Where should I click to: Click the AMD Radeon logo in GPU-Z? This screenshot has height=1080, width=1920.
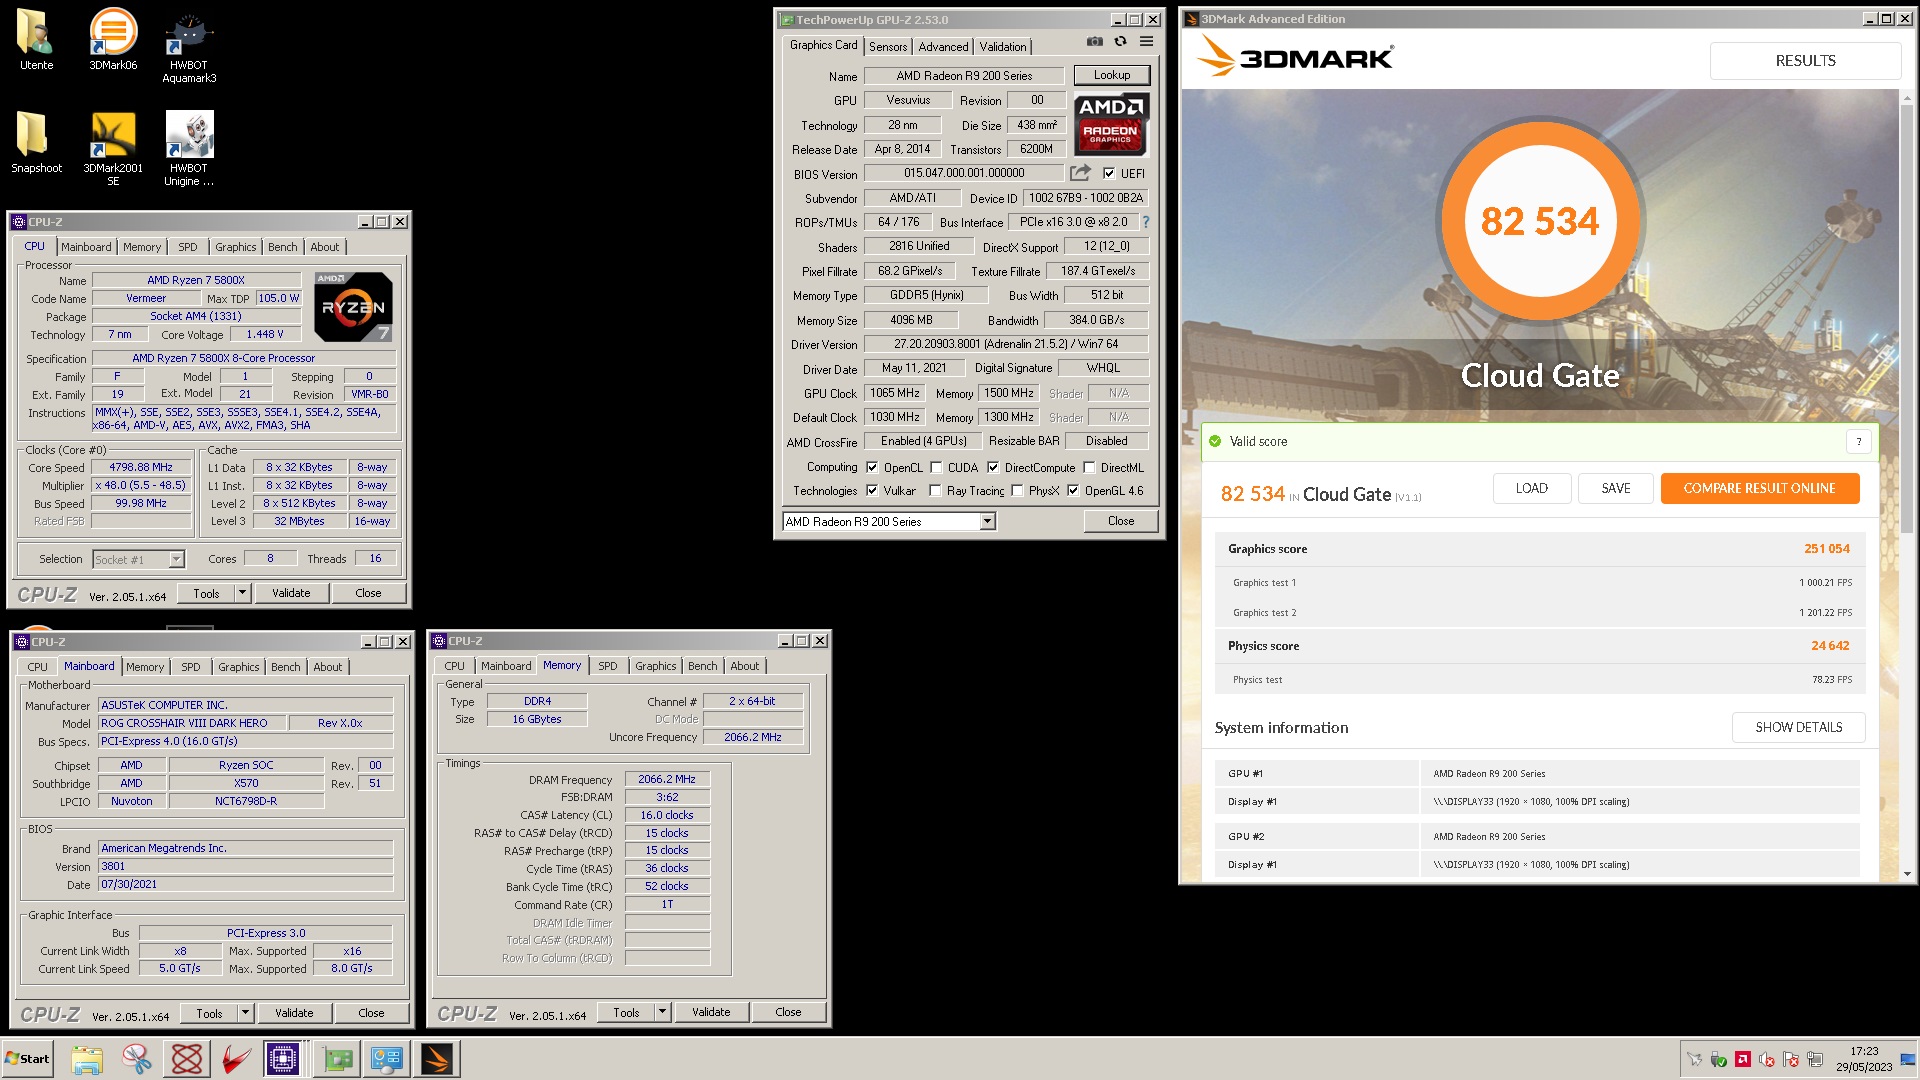click(1110, 124)
